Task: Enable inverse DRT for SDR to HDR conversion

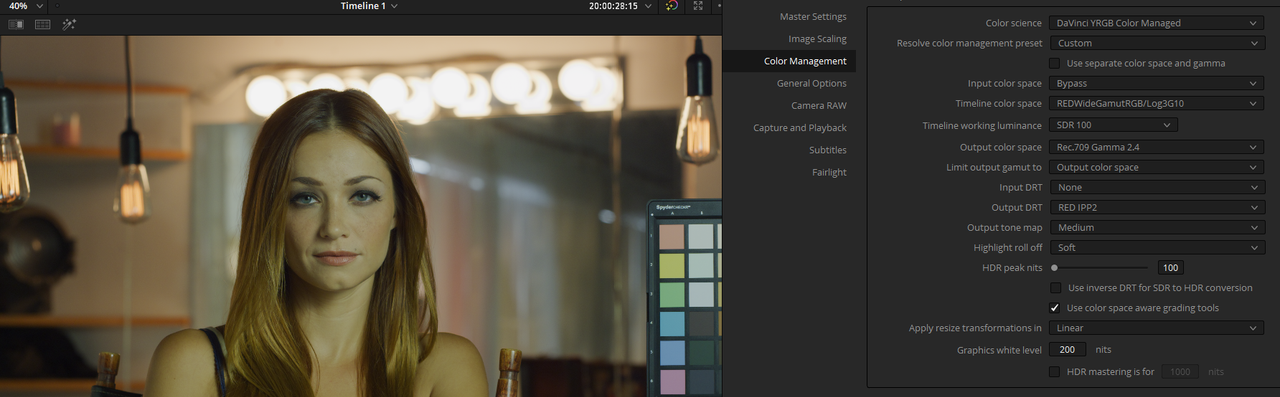Action: [1055, 288]
